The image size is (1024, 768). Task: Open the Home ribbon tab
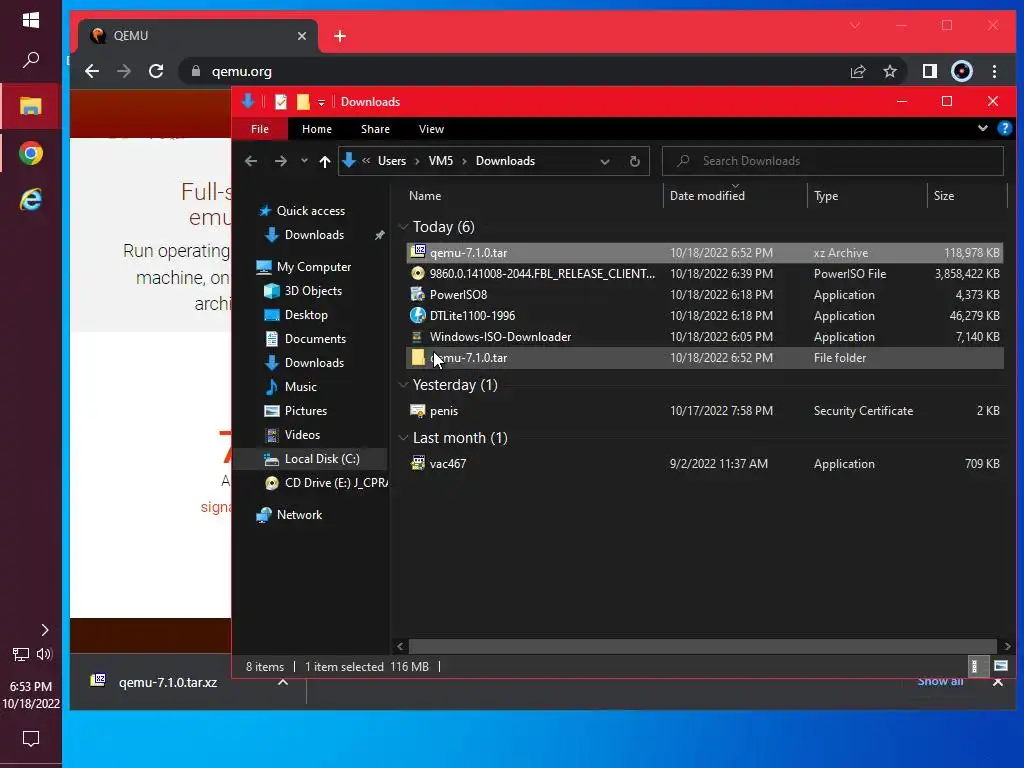tap(317, 129)
